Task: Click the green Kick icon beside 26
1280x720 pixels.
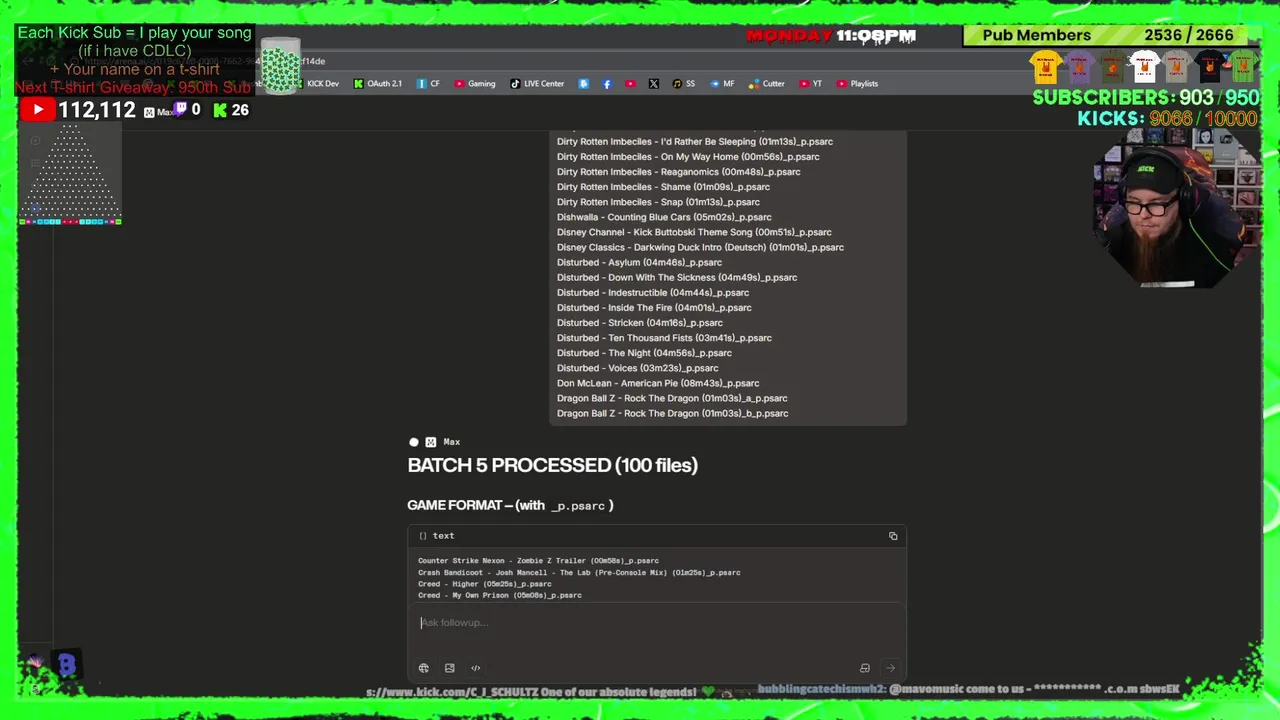Action: pos(220,110)
